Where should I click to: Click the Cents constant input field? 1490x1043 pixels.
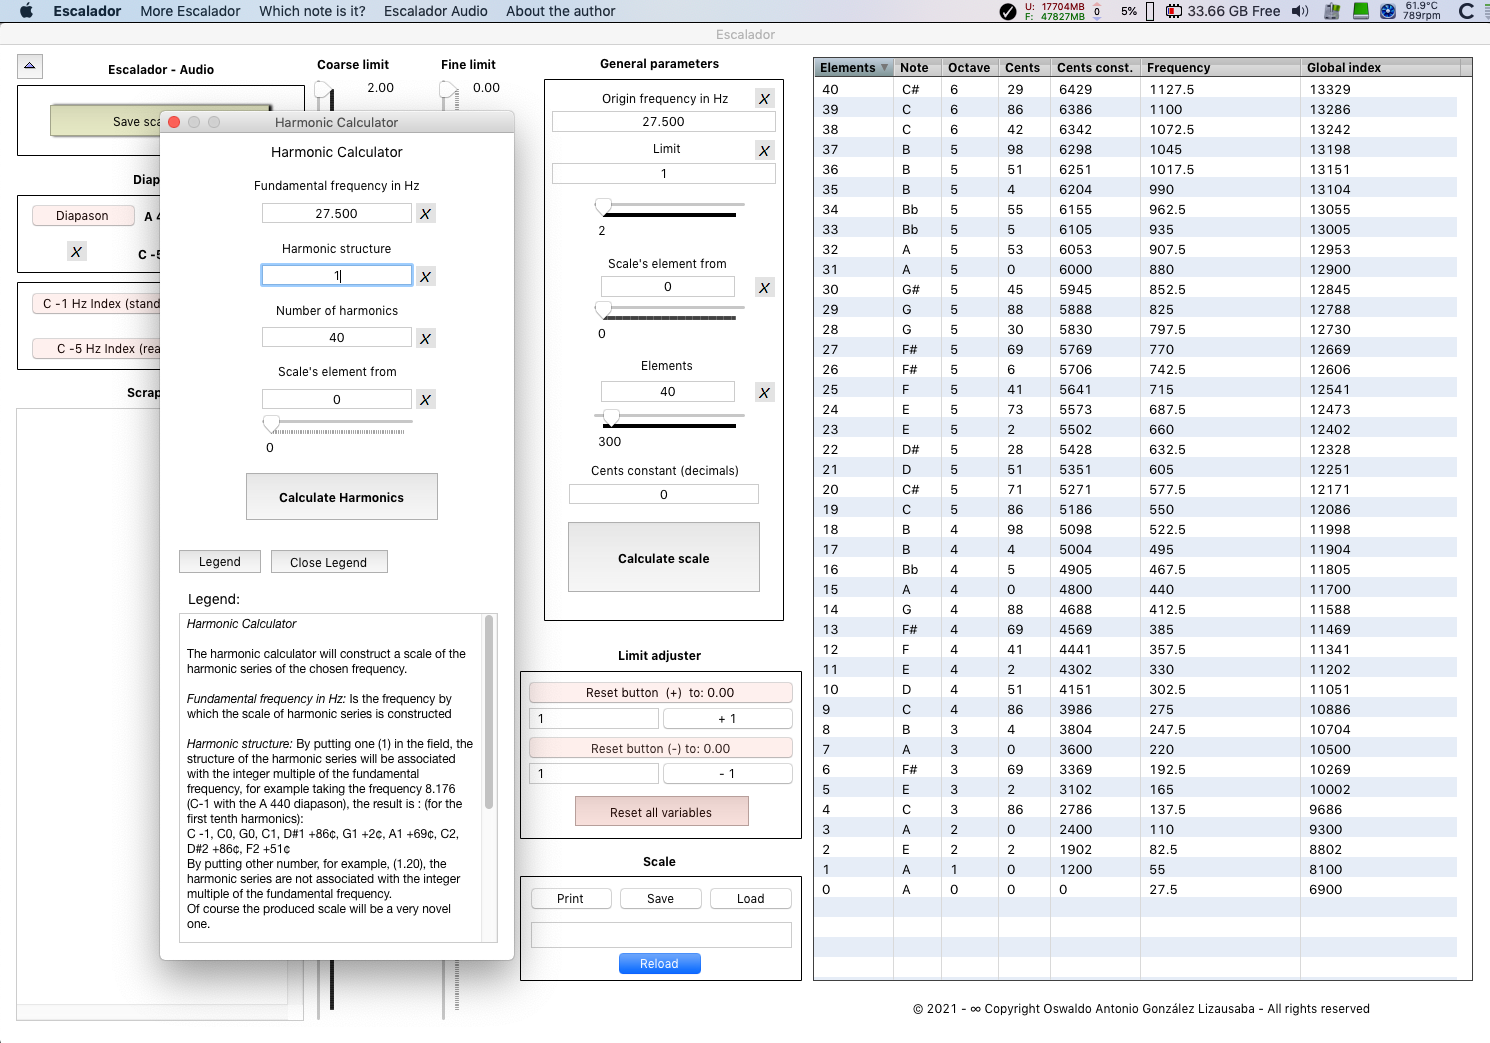point(663,495)
